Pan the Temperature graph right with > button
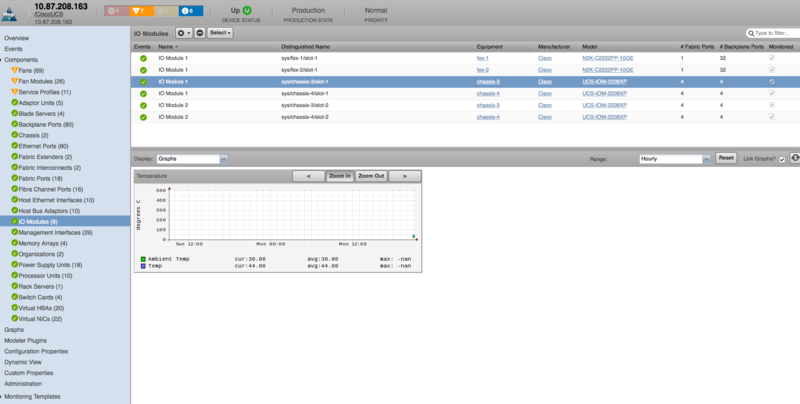Image resolution: width=800 pixels, height=404 pixels. (405, 176)
